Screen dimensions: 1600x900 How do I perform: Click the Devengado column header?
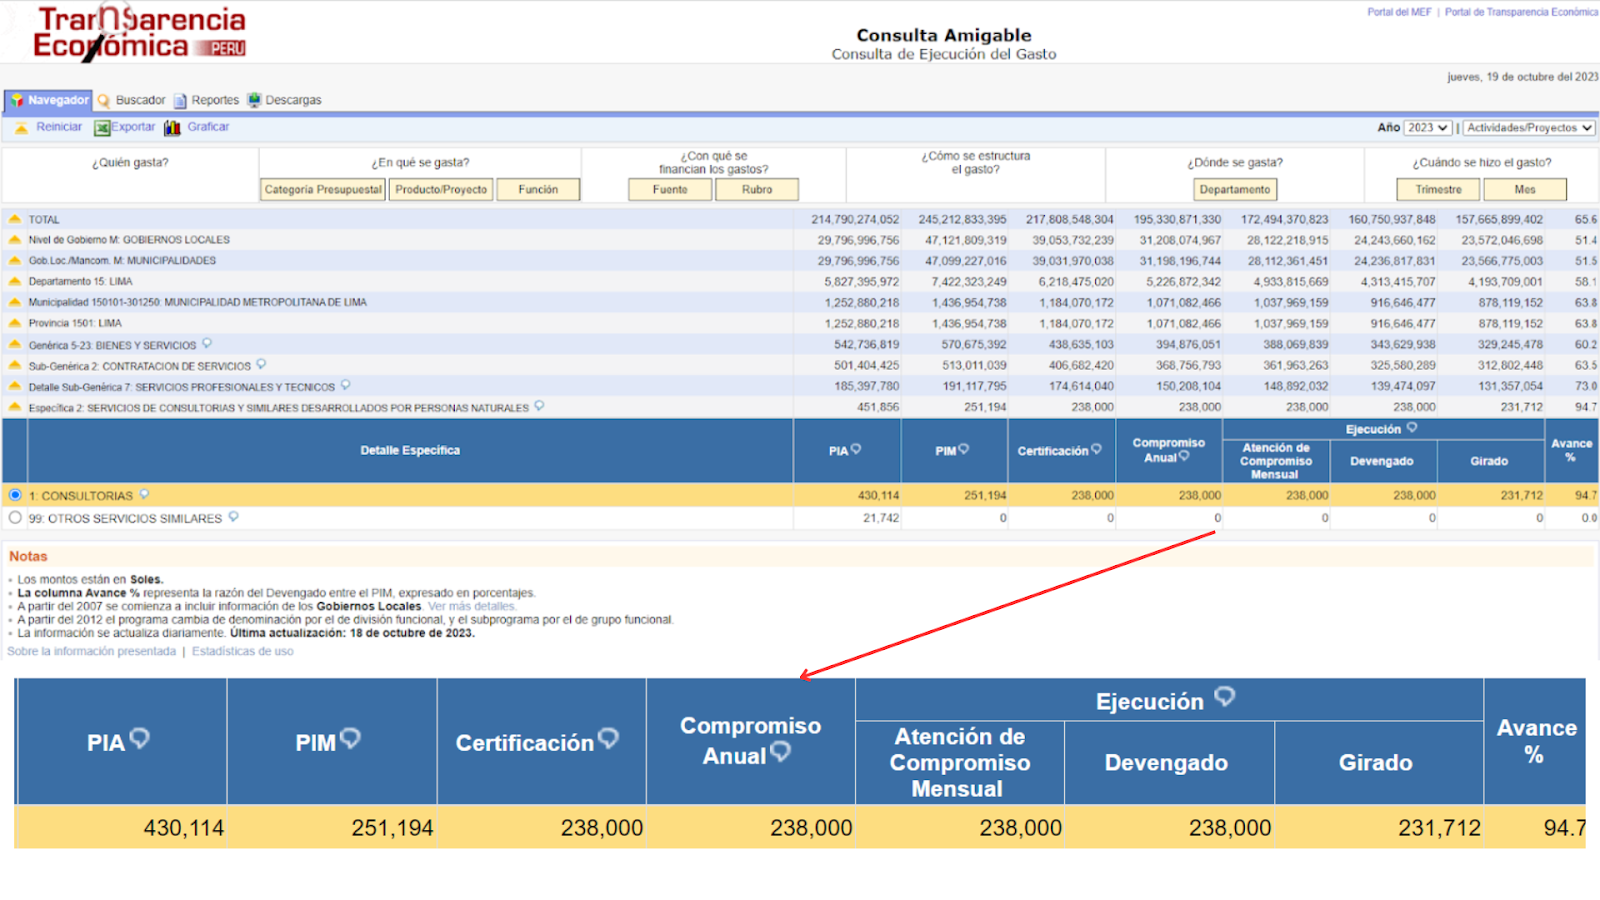click(1382, 461)
